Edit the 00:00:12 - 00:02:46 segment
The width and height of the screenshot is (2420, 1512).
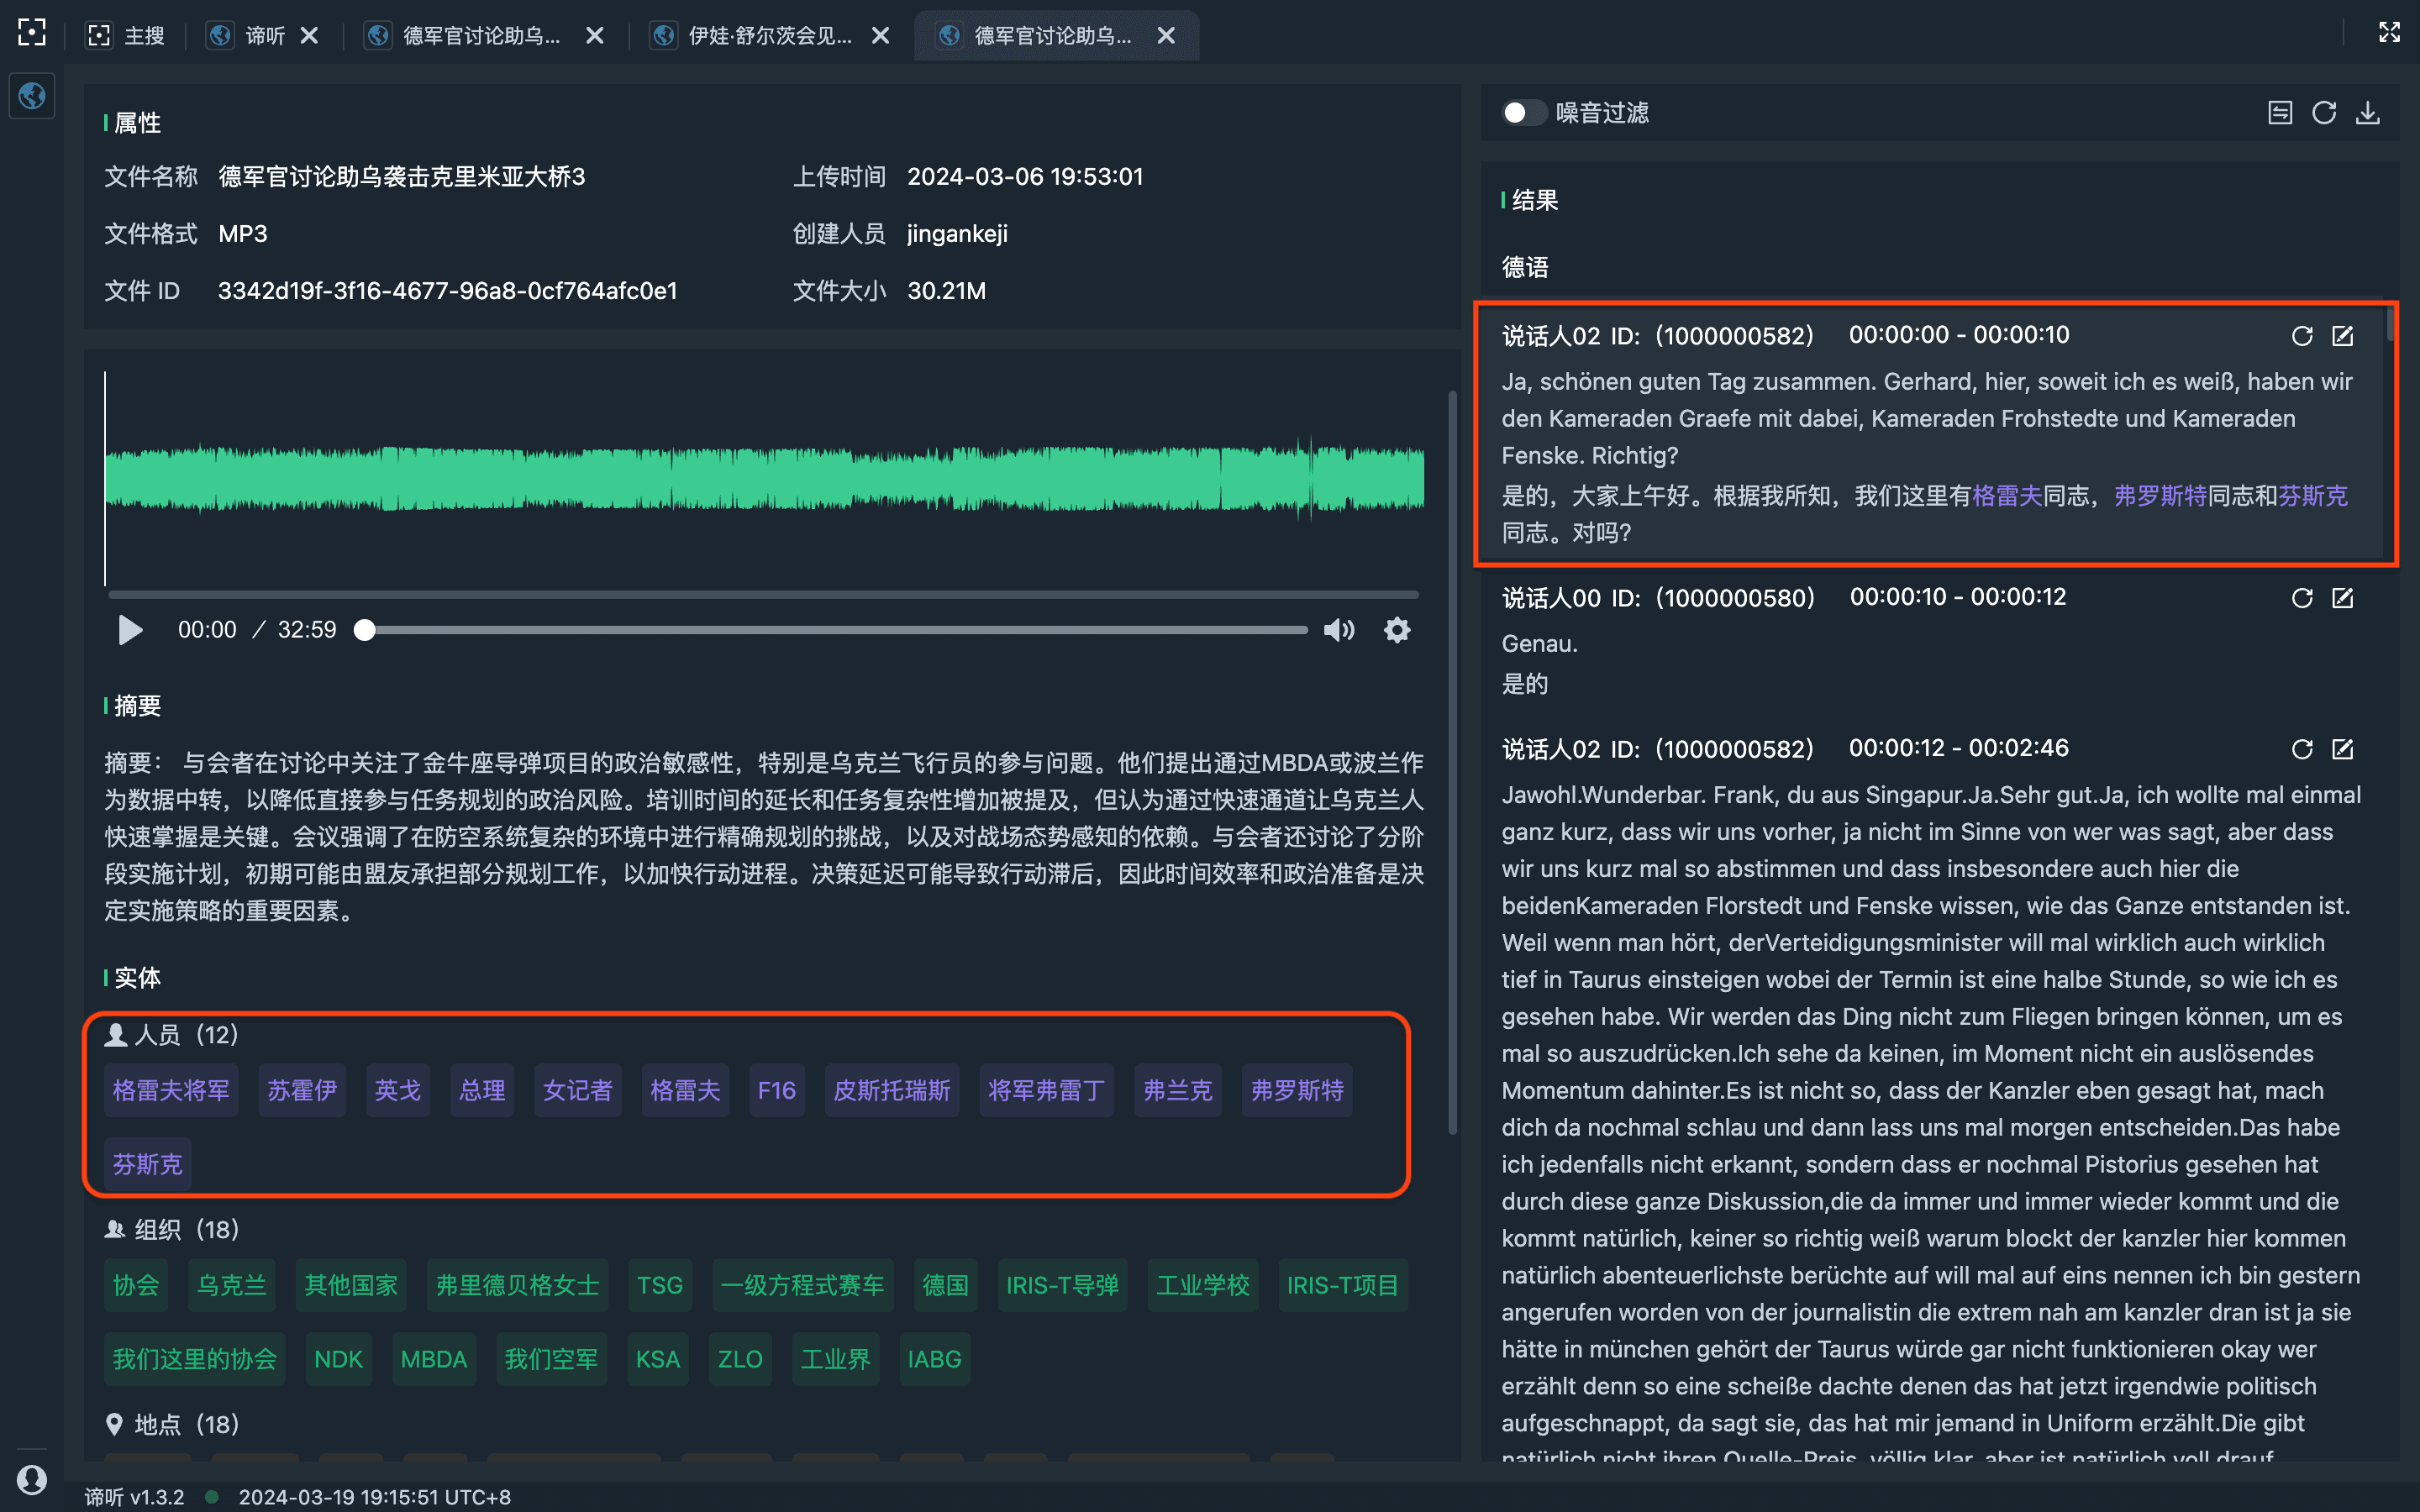(2342, 749)
